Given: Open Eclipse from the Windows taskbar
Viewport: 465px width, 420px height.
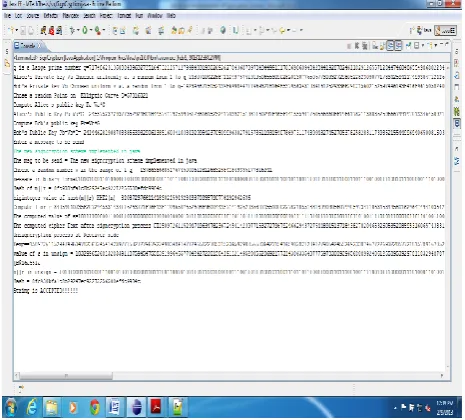Looking at the screenshot, I should [137, 407].
